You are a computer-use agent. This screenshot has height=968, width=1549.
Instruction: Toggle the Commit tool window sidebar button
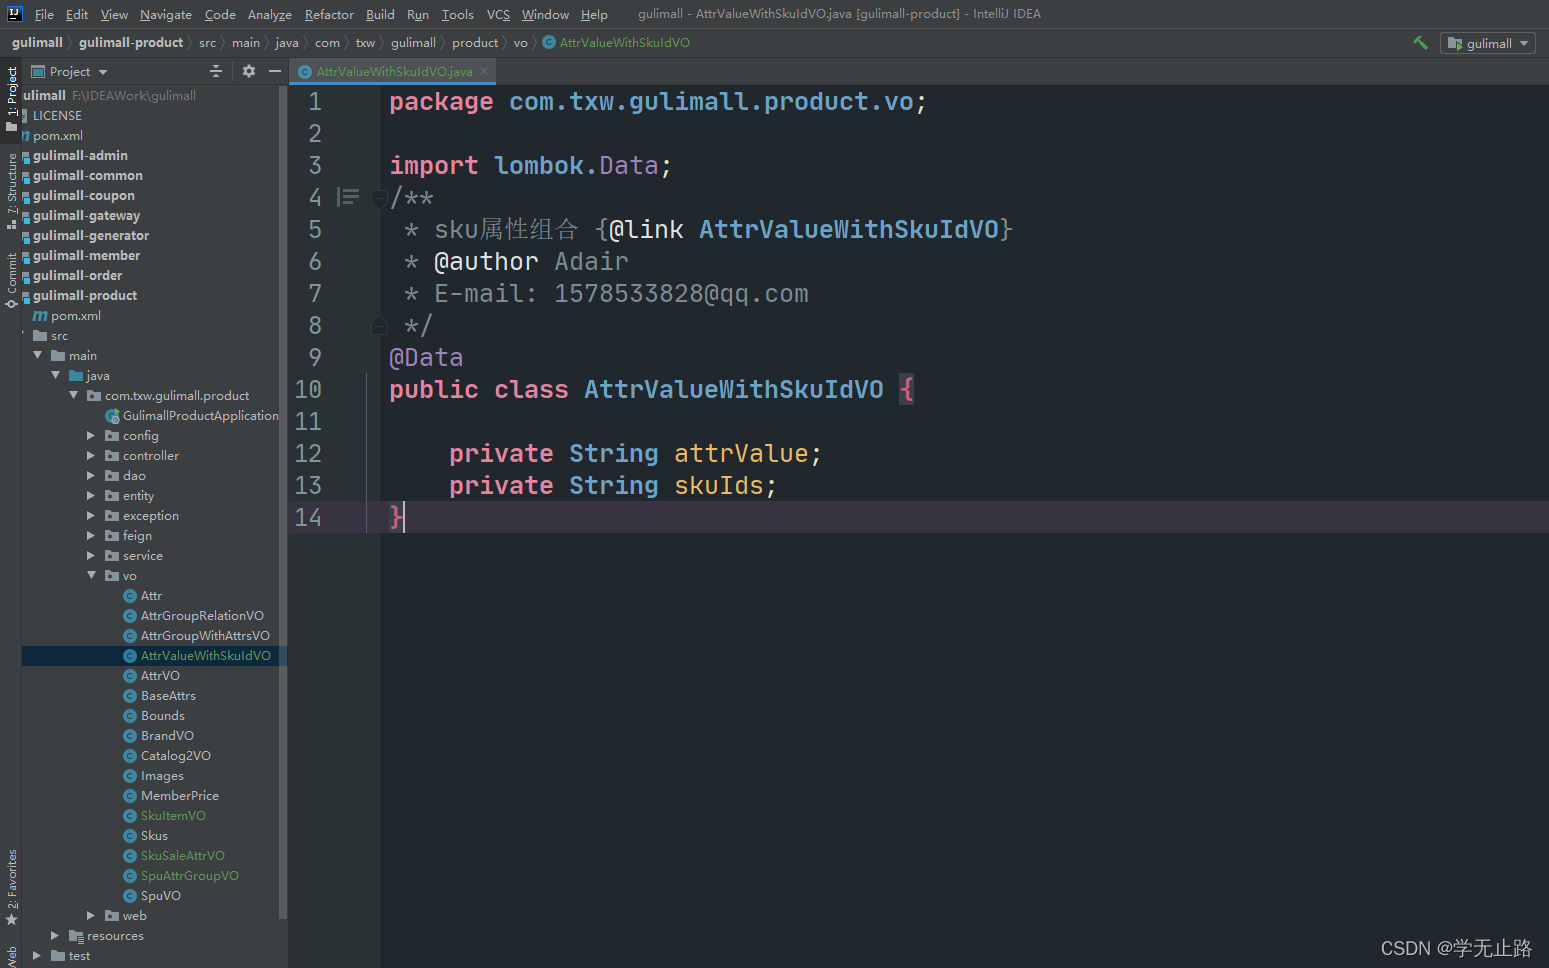pos(11,280)
